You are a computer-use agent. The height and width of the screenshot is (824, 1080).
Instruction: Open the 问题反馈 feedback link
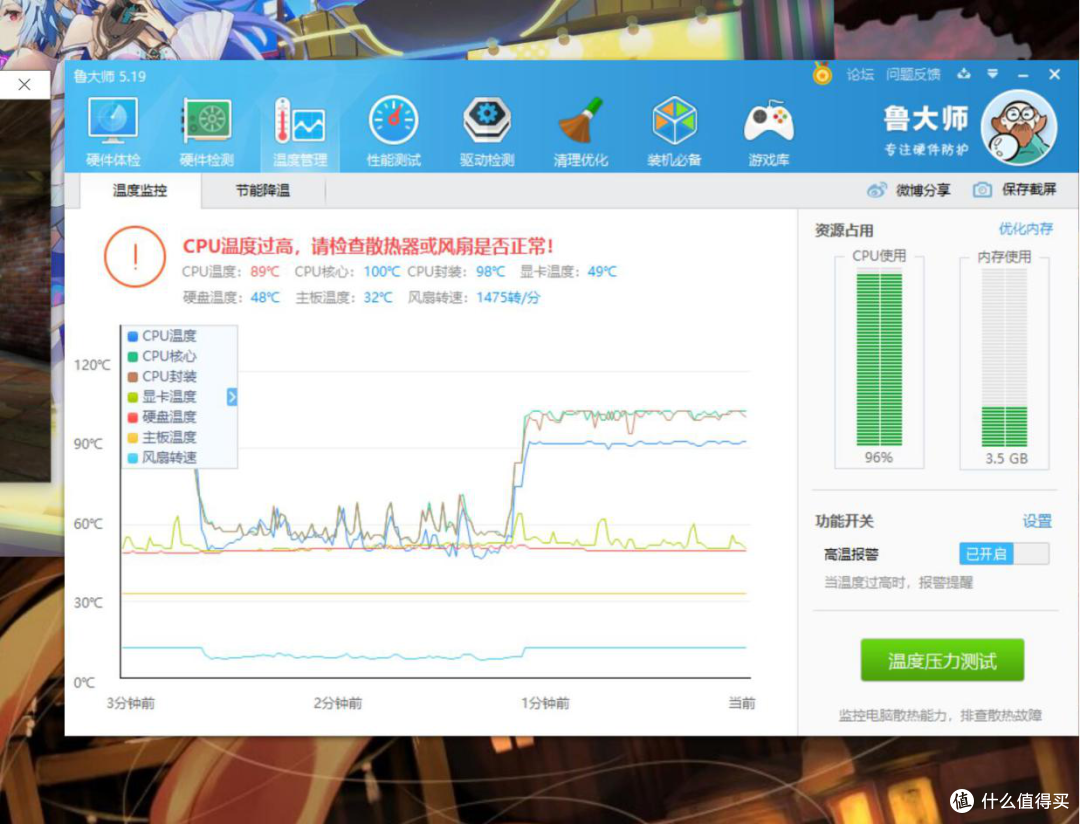pos(913,74)
